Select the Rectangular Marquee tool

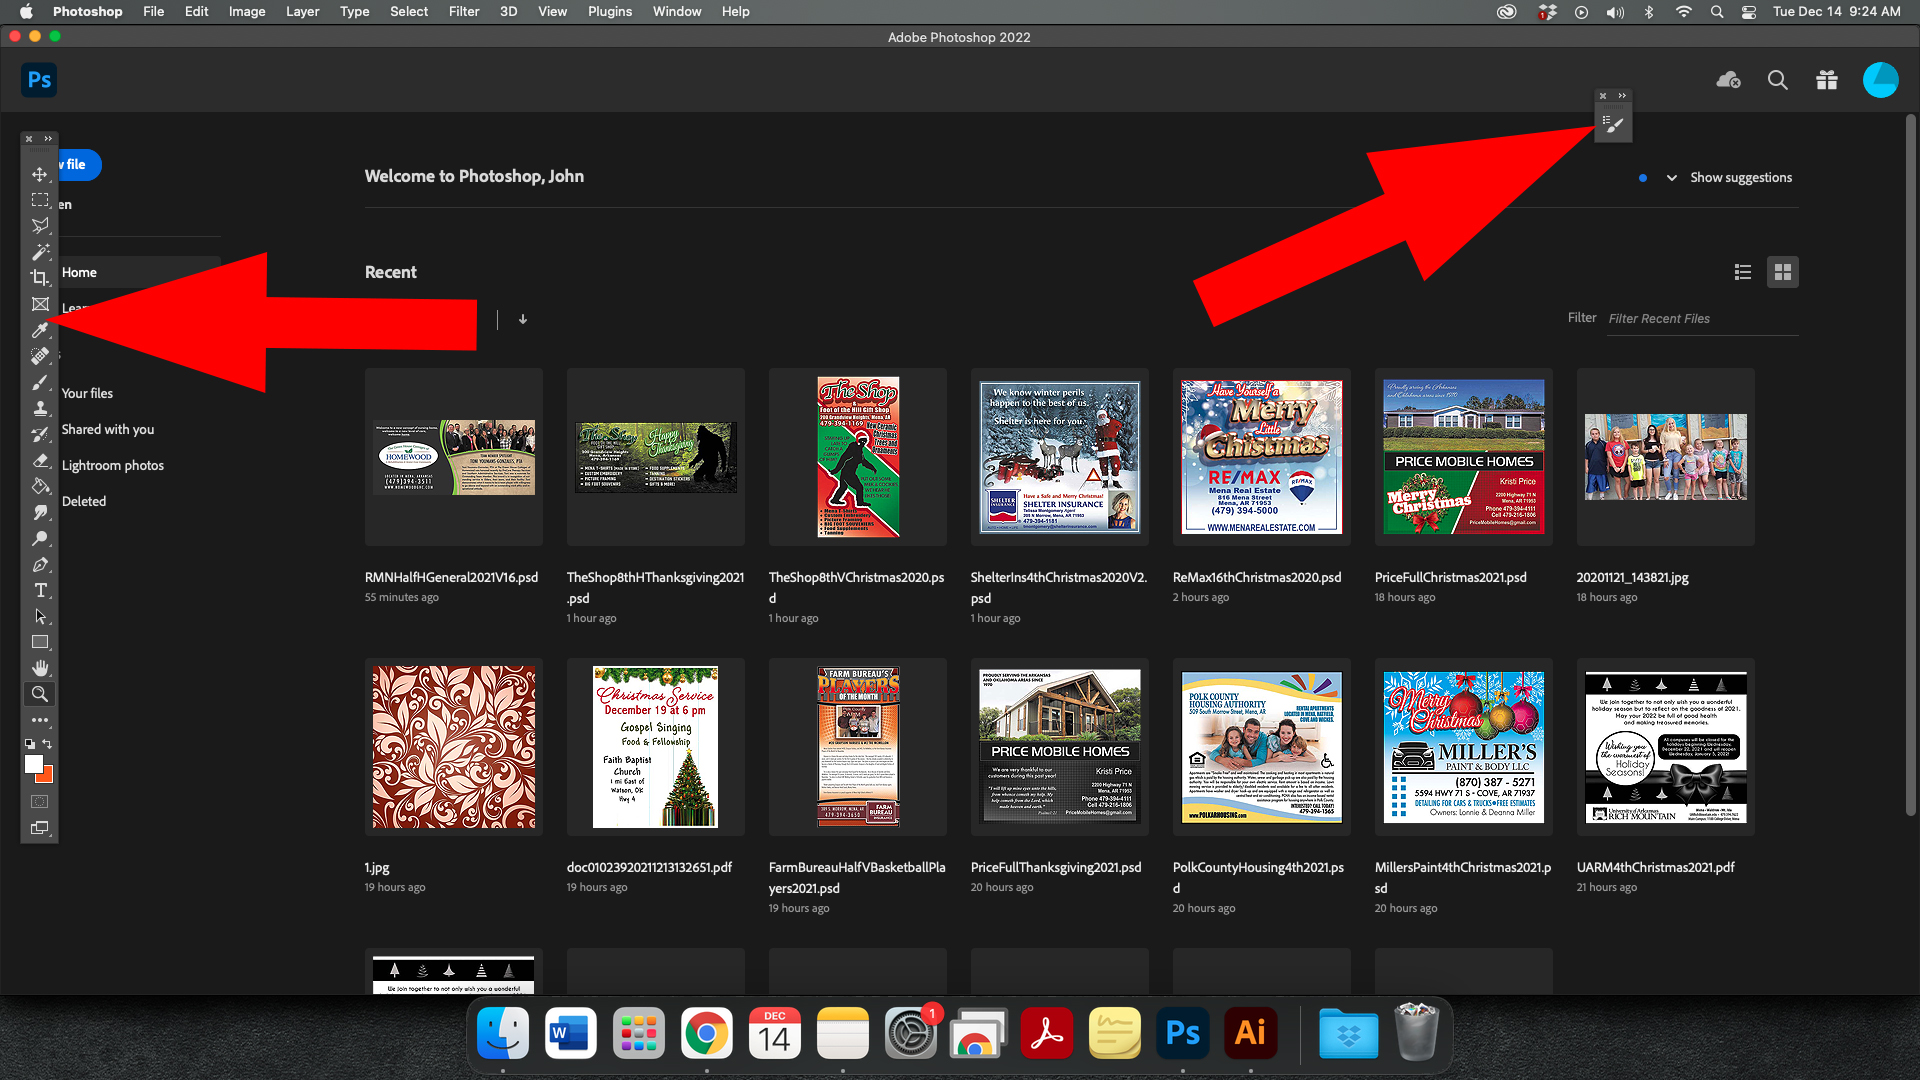coord(40,199)
